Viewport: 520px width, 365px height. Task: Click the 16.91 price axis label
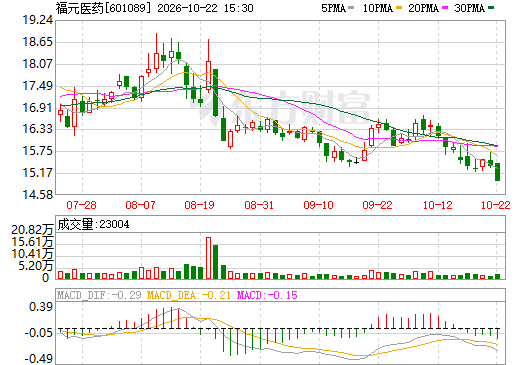click(x=38, y=107)
